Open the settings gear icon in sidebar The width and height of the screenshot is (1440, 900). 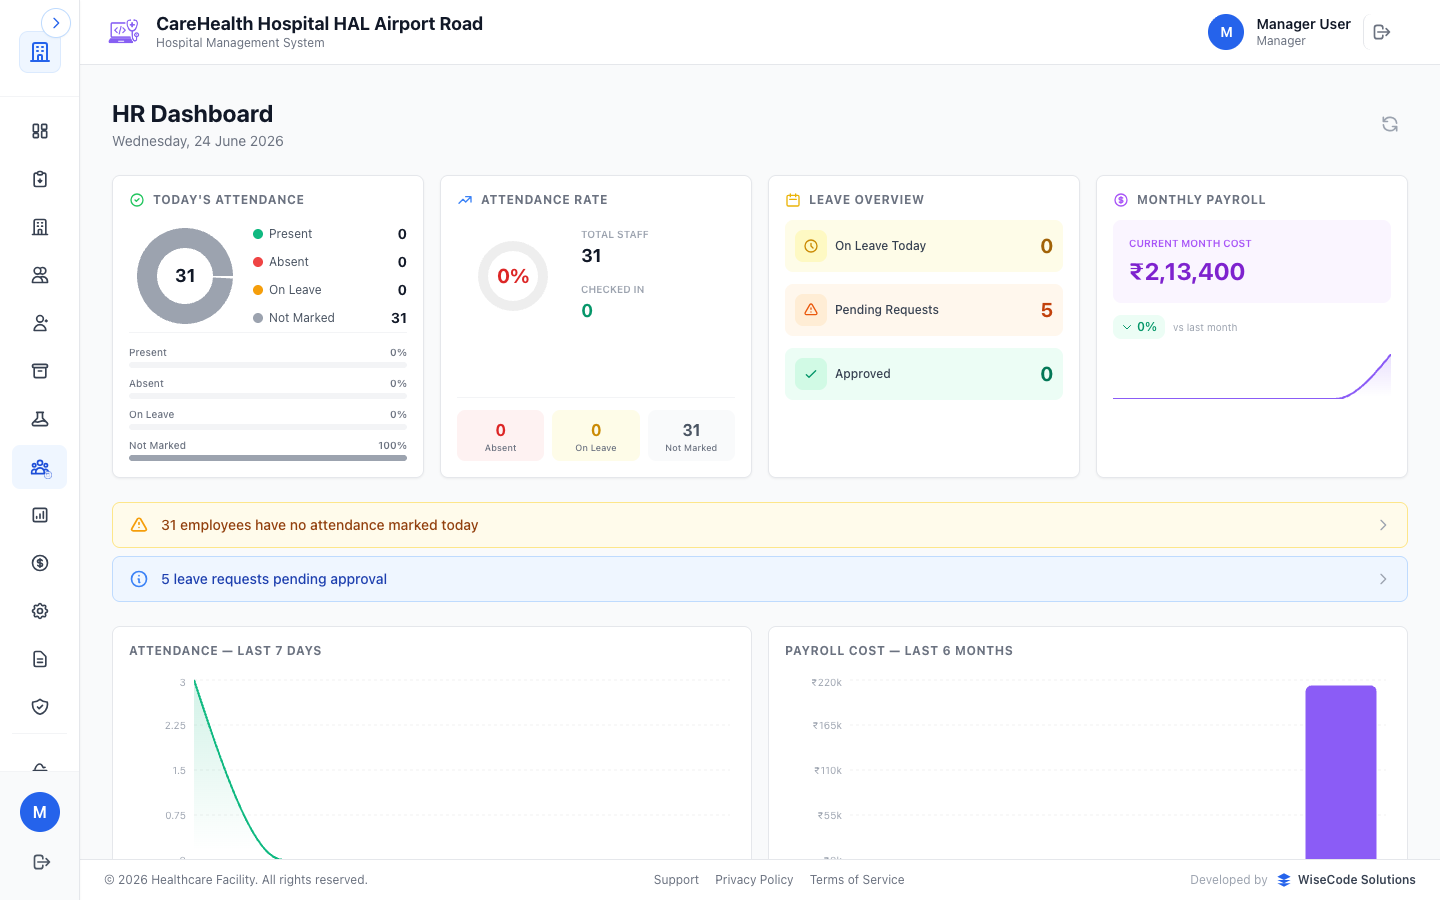point(40,611)
